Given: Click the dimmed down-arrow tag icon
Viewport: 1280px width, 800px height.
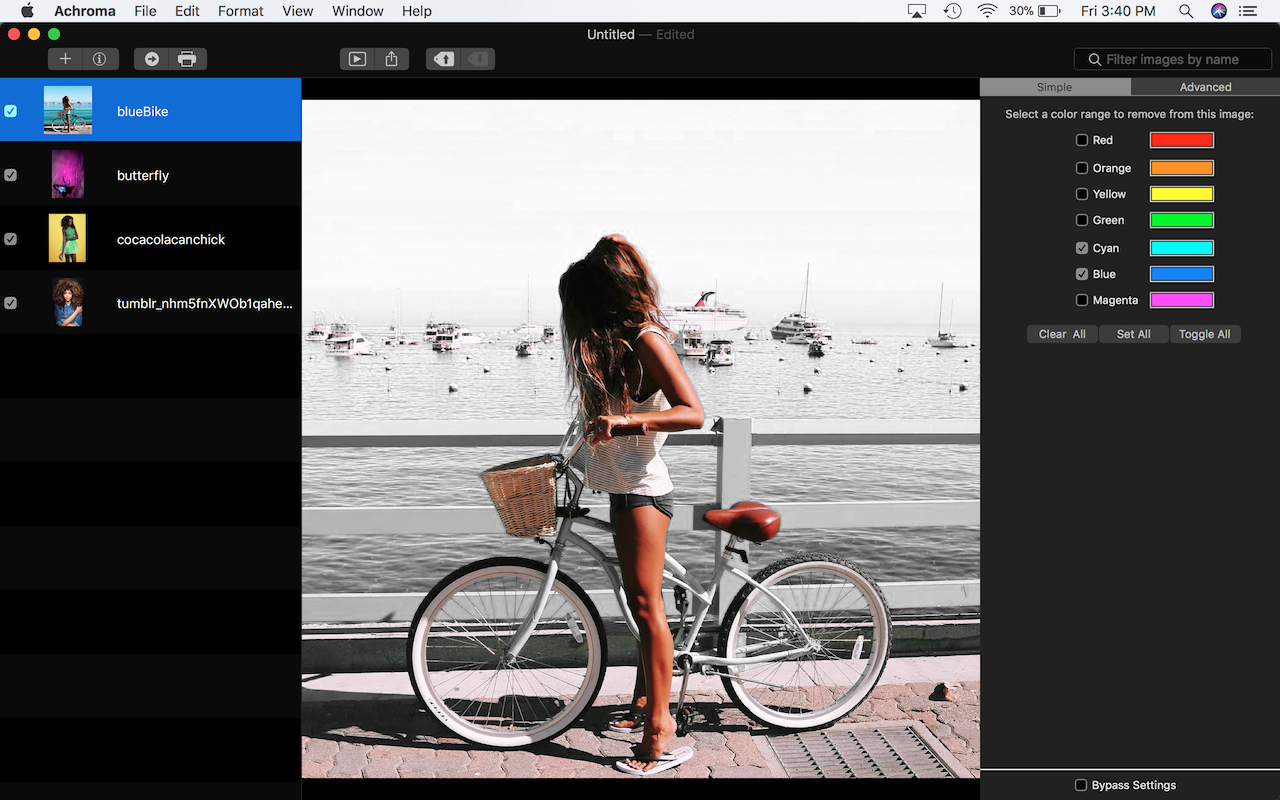Looking at the screenshot, I should click(x=478, y=59).
